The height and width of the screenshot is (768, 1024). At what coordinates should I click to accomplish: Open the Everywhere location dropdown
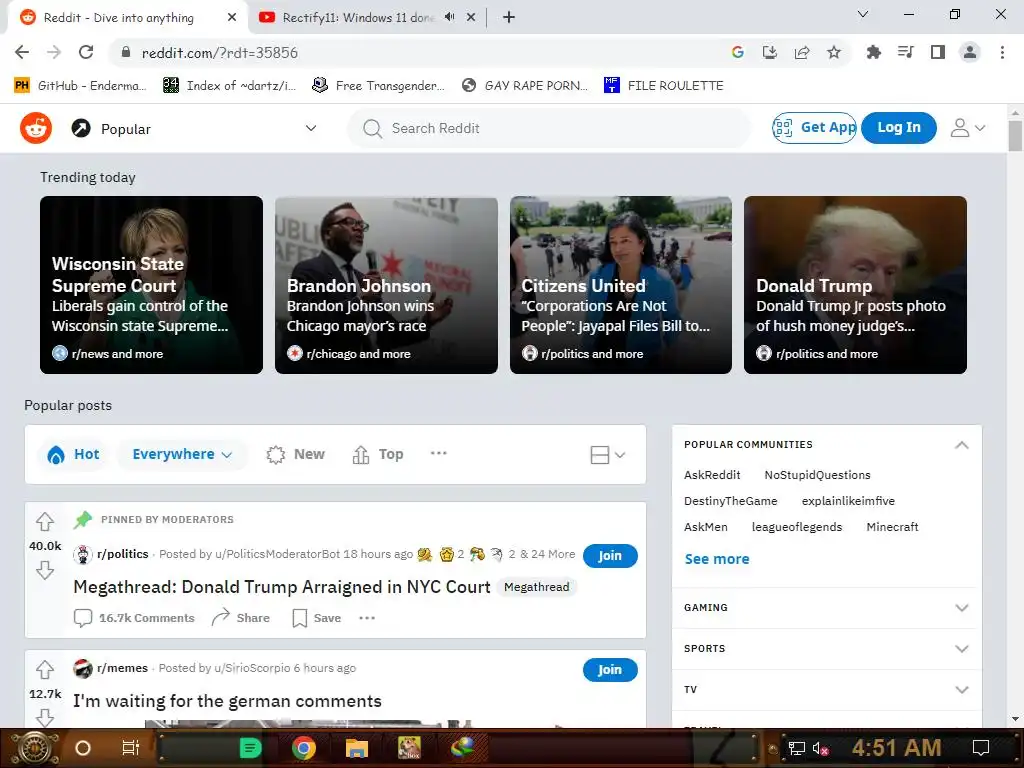(182, 455)
